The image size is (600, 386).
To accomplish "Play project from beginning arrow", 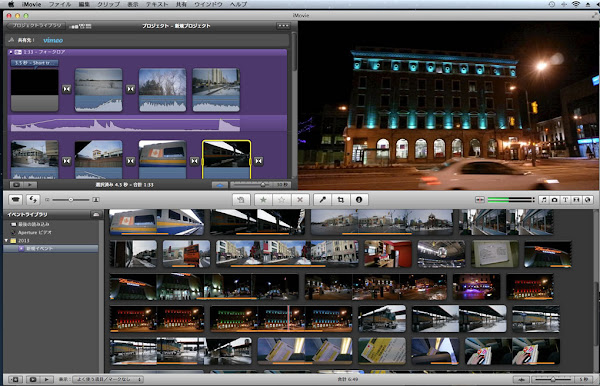I will click(x=30, y=185).
